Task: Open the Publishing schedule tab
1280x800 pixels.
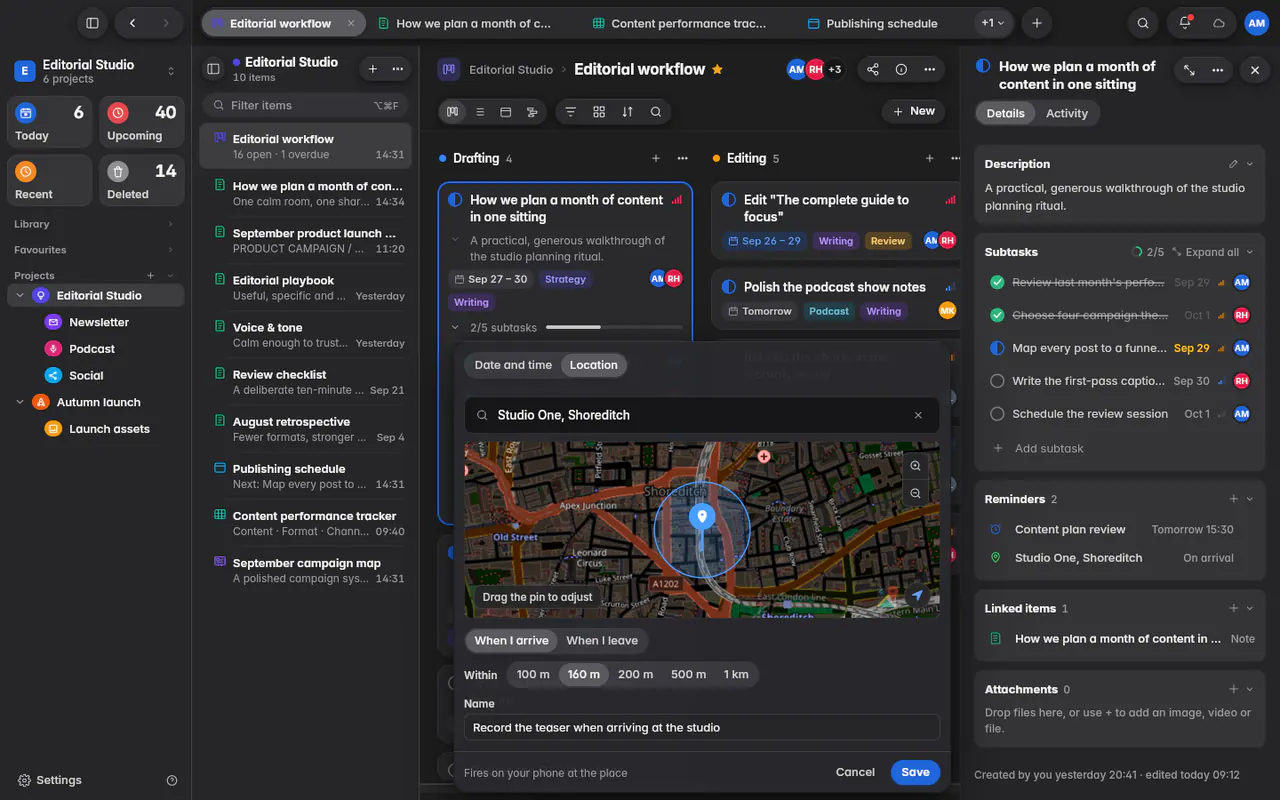Action: (x=872, y=23)
